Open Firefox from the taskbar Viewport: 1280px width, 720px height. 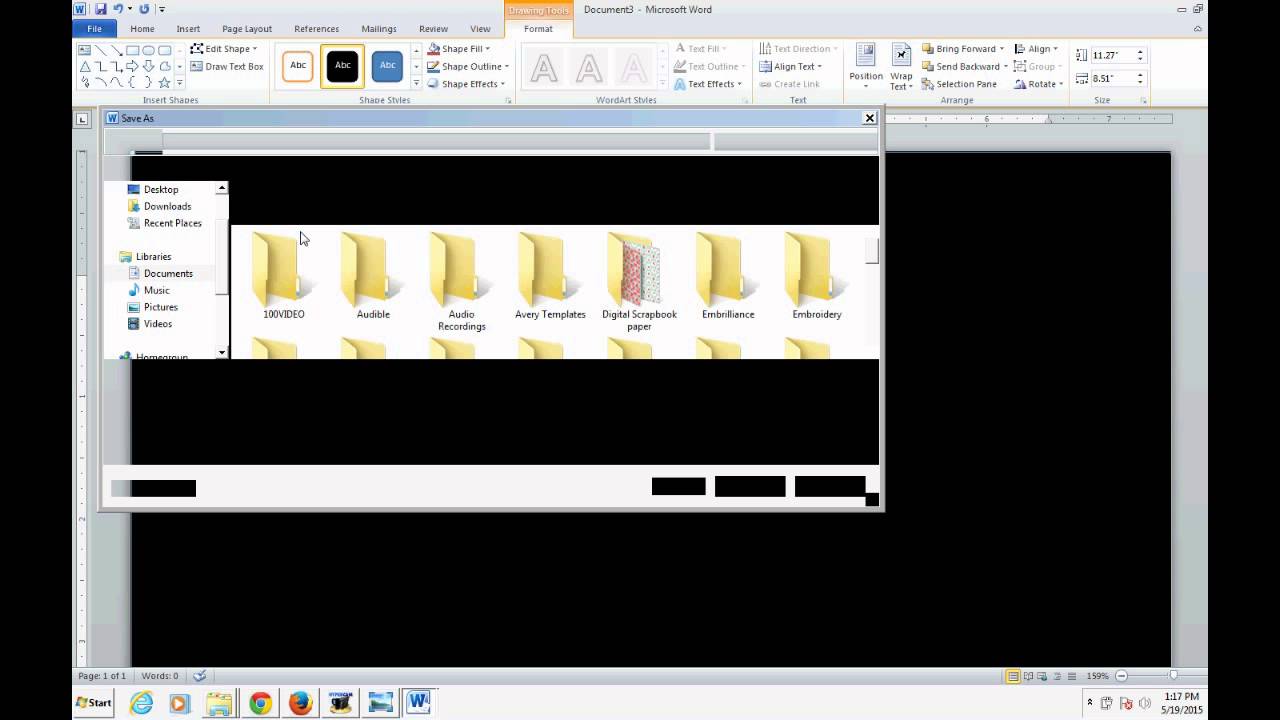click(300, 703)
